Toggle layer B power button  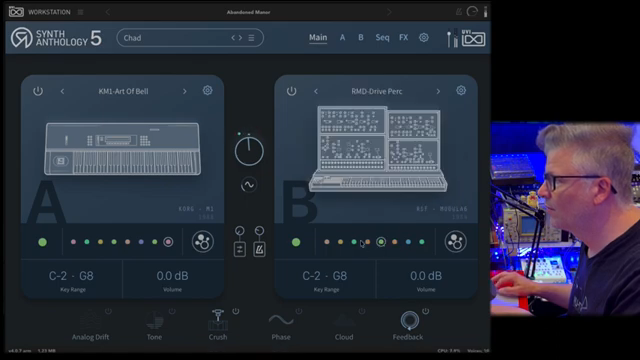(291, 91)
